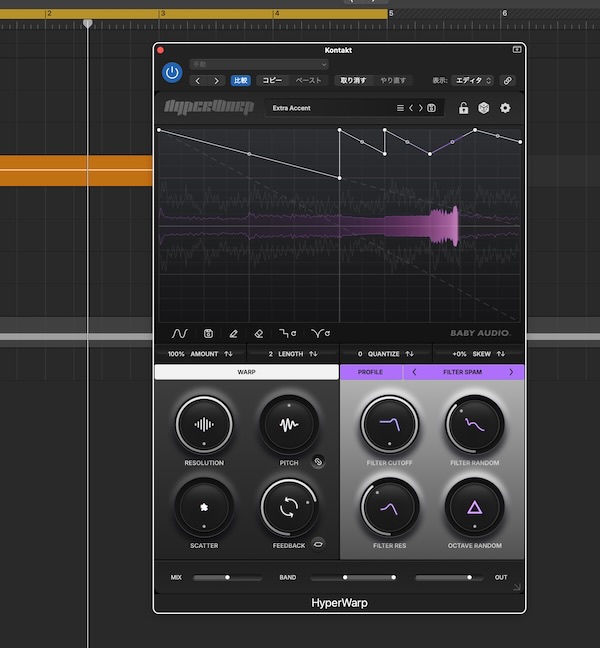Click the FILTER RANDOM knob
The width and height of the screenshot is (600, 648).
[x=475, y=424]
